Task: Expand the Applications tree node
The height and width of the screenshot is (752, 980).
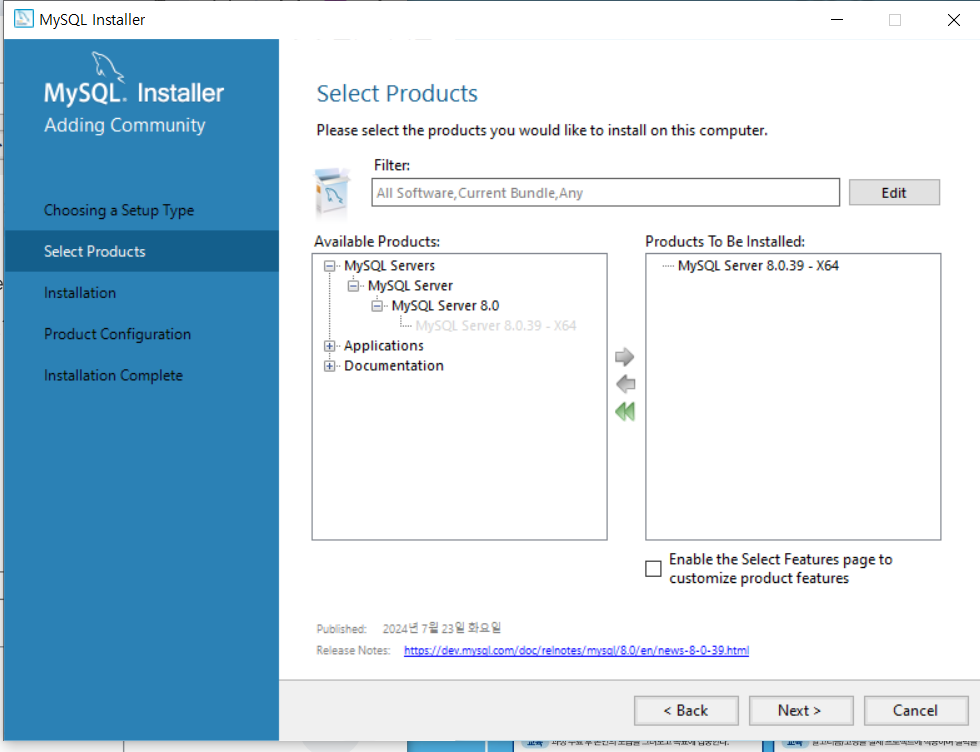Action: tap(329, 346)
